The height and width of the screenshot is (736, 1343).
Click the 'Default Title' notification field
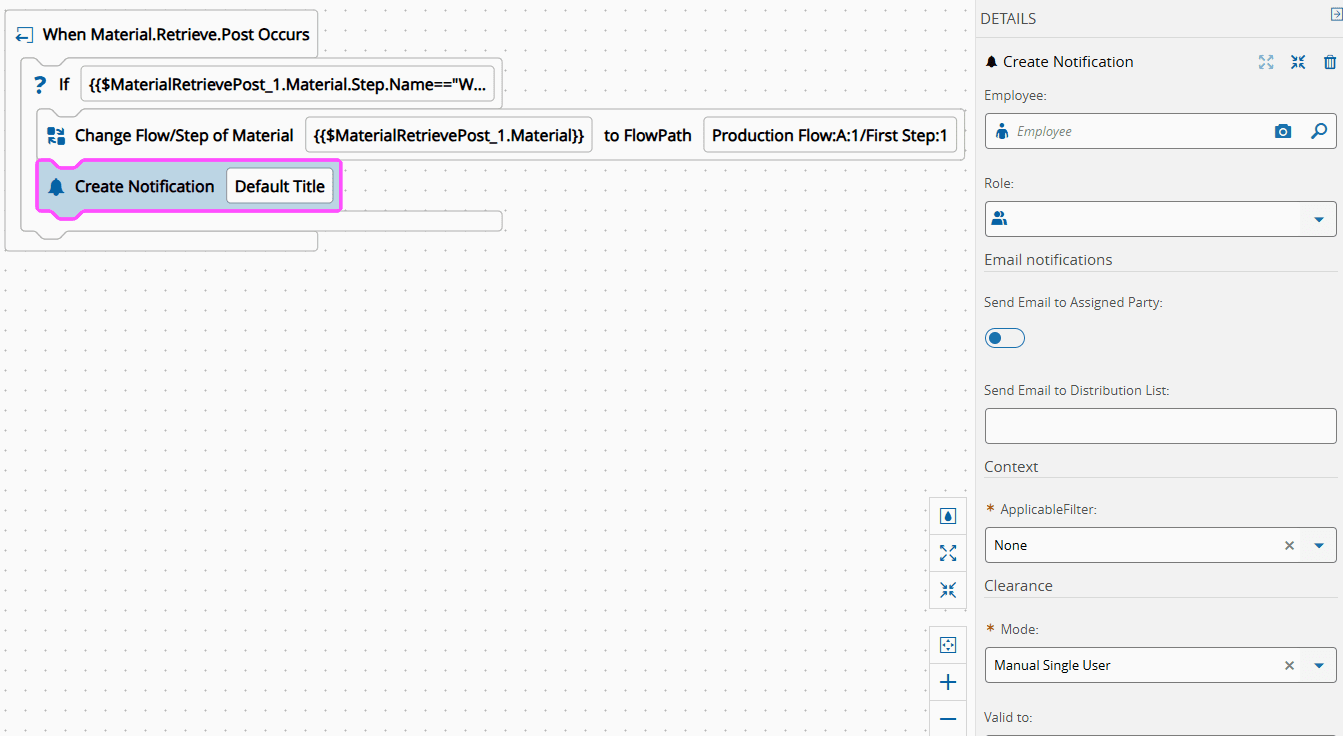click(280, 186)
